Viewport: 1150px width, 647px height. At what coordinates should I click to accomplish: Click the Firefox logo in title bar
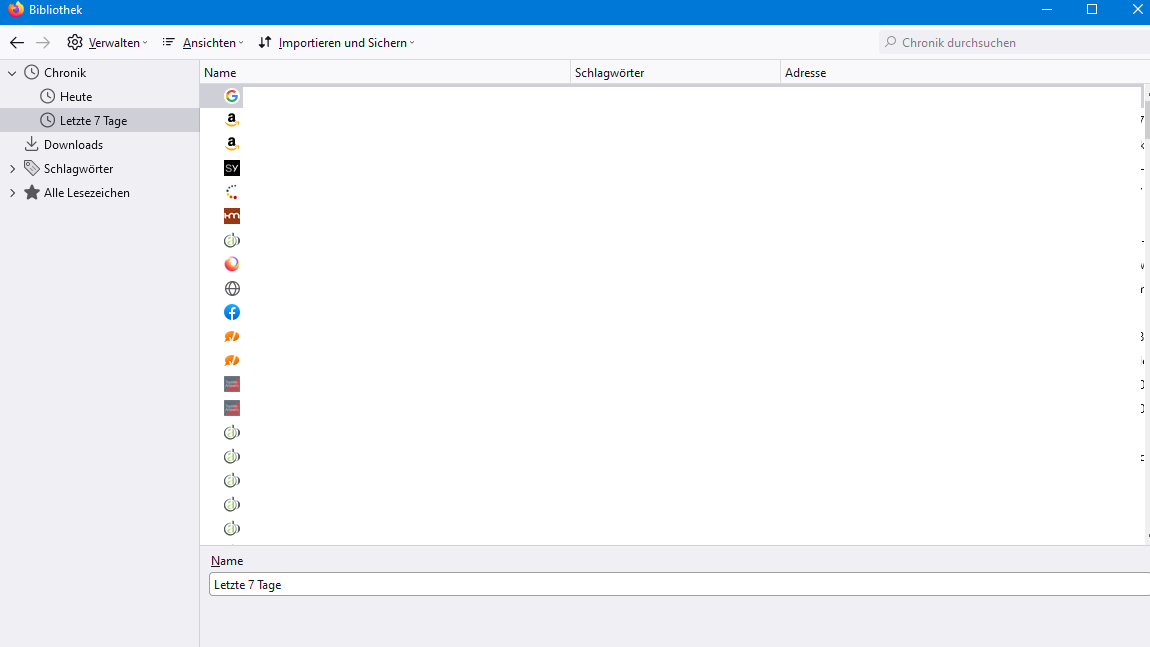click(15, 10)
